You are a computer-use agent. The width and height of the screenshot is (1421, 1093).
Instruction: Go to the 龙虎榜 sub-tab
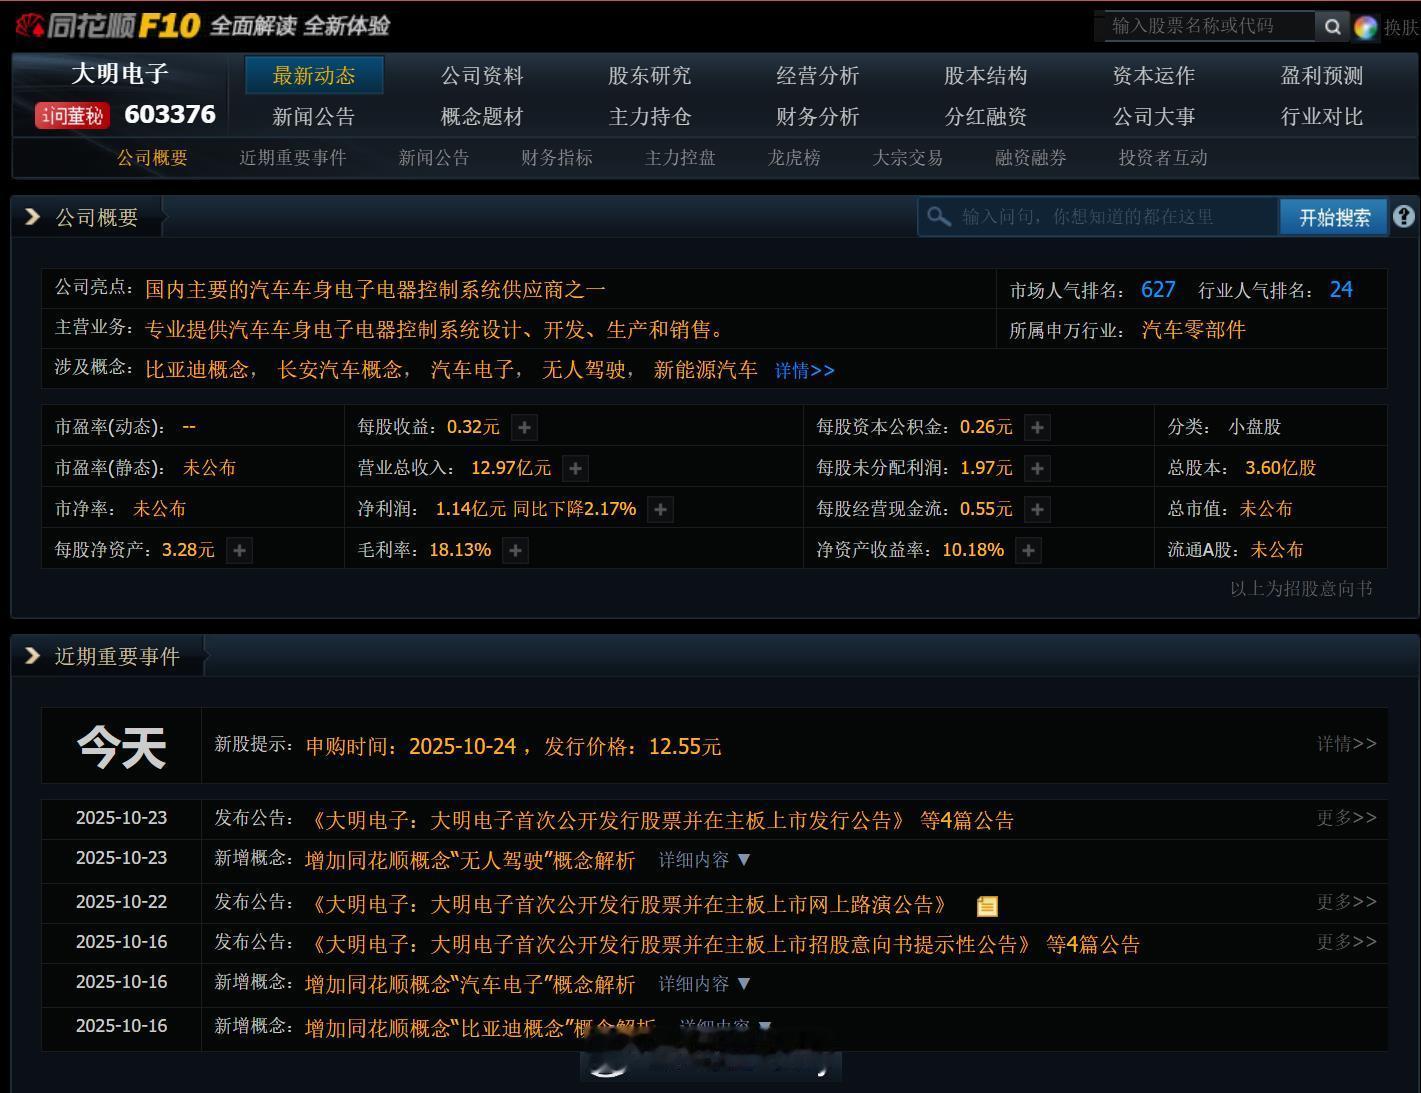794,158
